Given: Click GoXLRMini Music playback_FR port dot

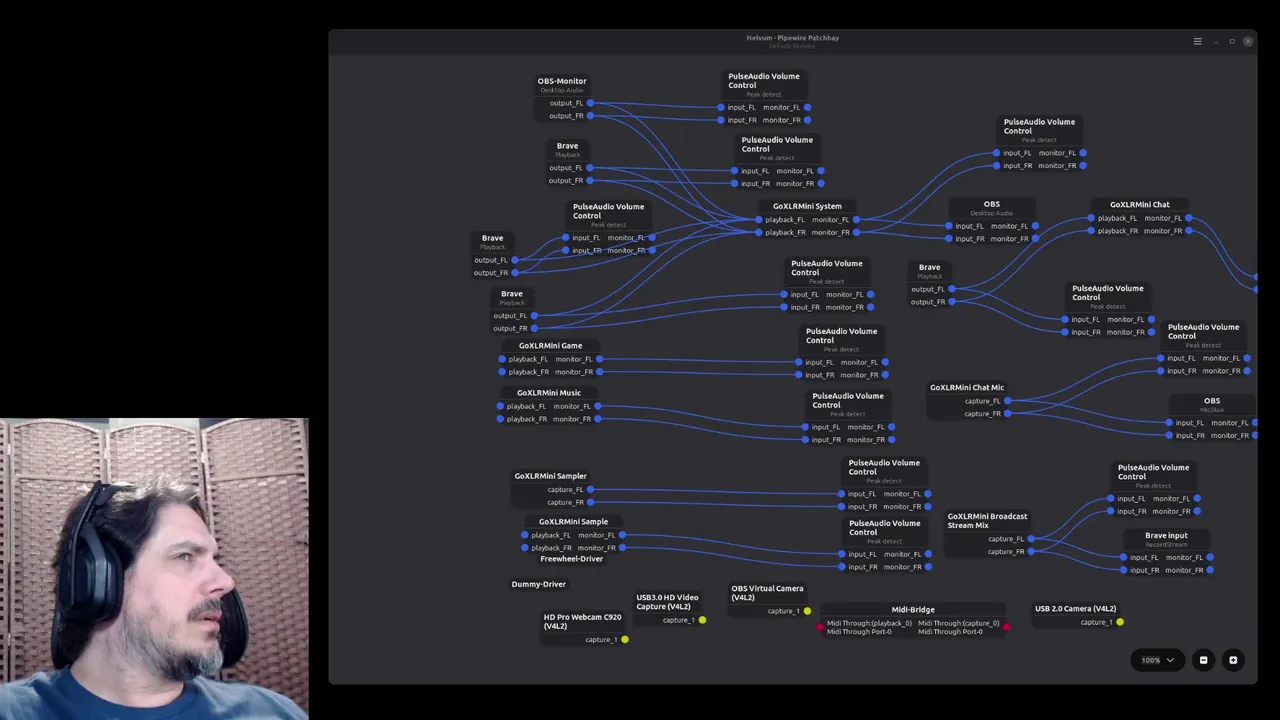Looking at the screenshot, I should click(500, 419).
